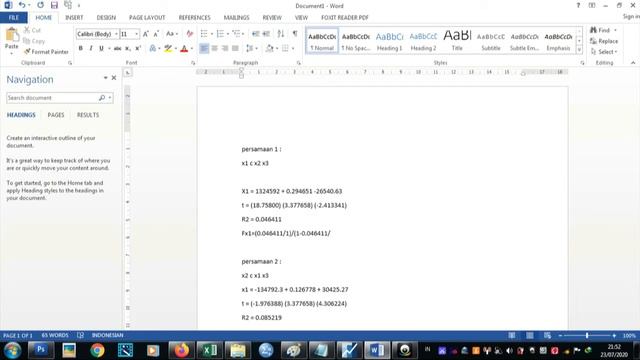Expand the Styles gallery More arrow
The width and height of the screenshot is (640, 360).
pyautogui.click(x=579, y=50)
